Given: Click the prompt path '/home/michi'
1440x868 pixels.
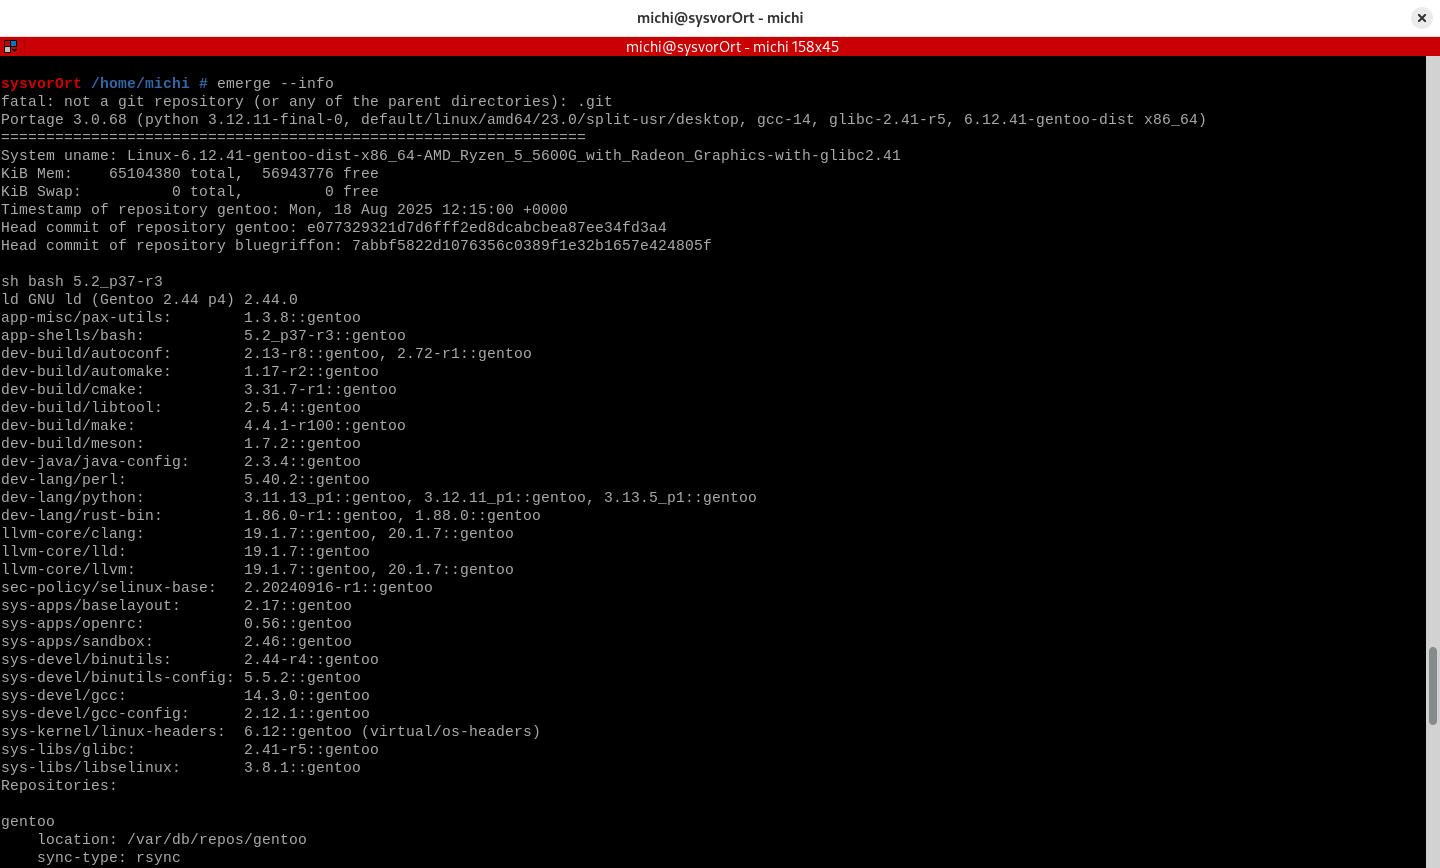Looking at the screenshot, I should pyautogui.click(x=140, y=84).
